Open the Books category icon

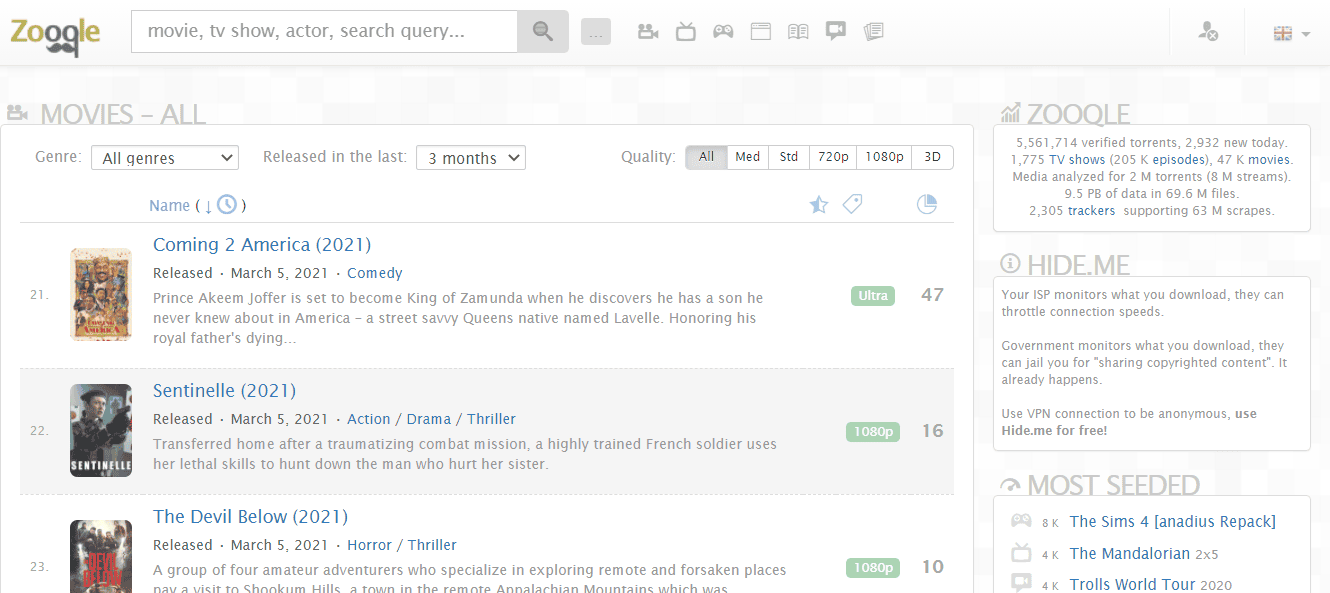[x=797, y=32]
